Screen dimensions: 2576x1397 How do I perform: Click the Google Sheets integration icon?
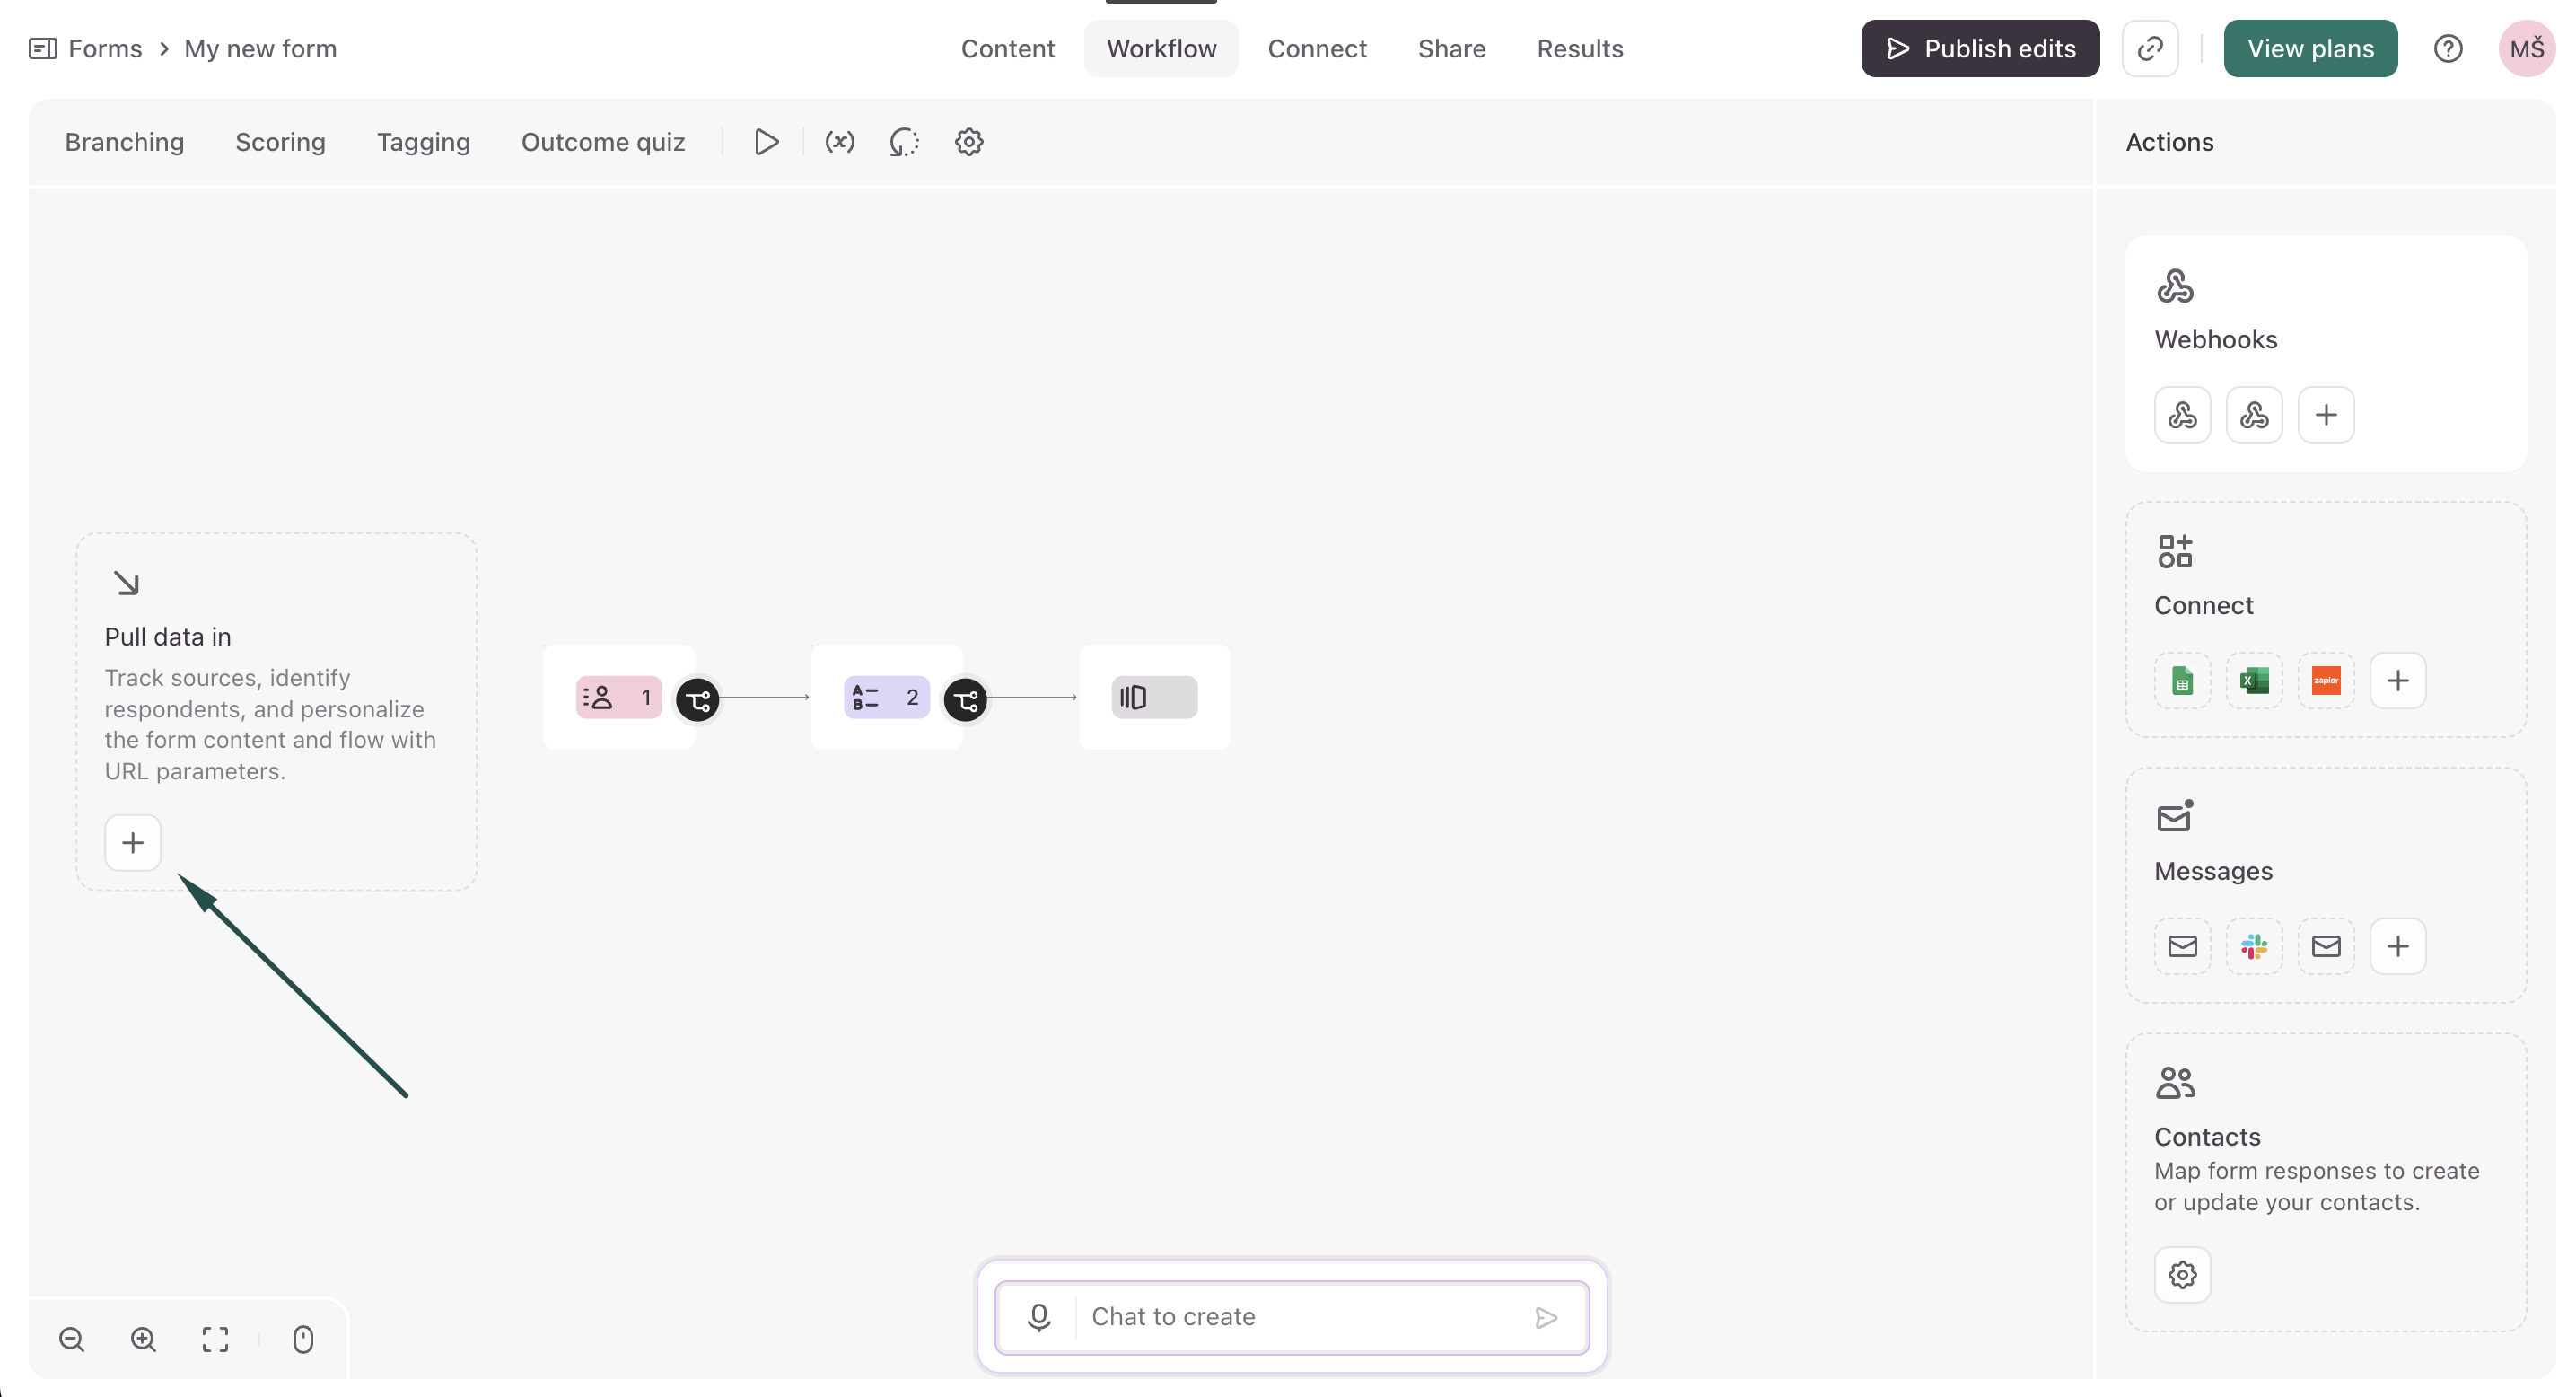[x=2182, y=681]
